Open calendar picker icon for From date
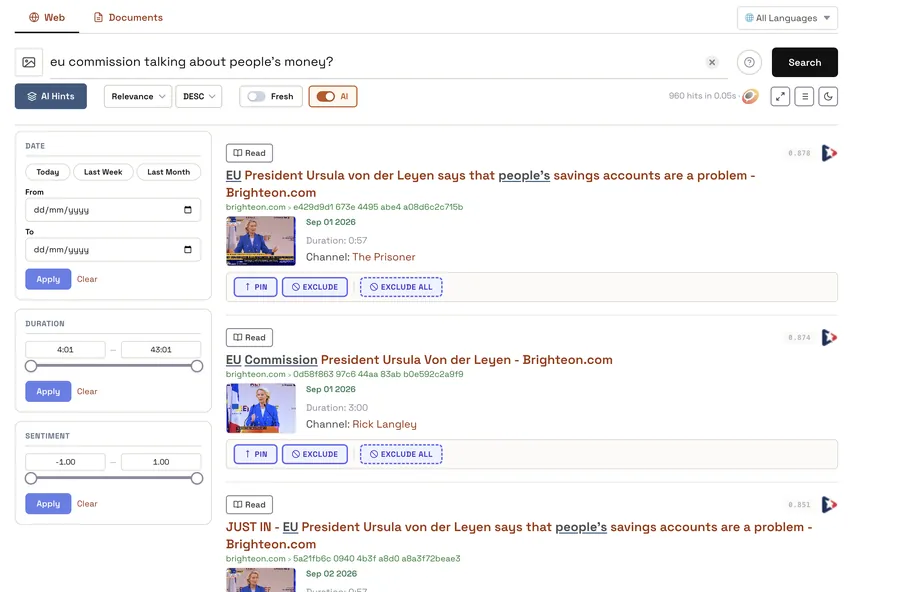This screenshot has width=900, height=592. 188,210
